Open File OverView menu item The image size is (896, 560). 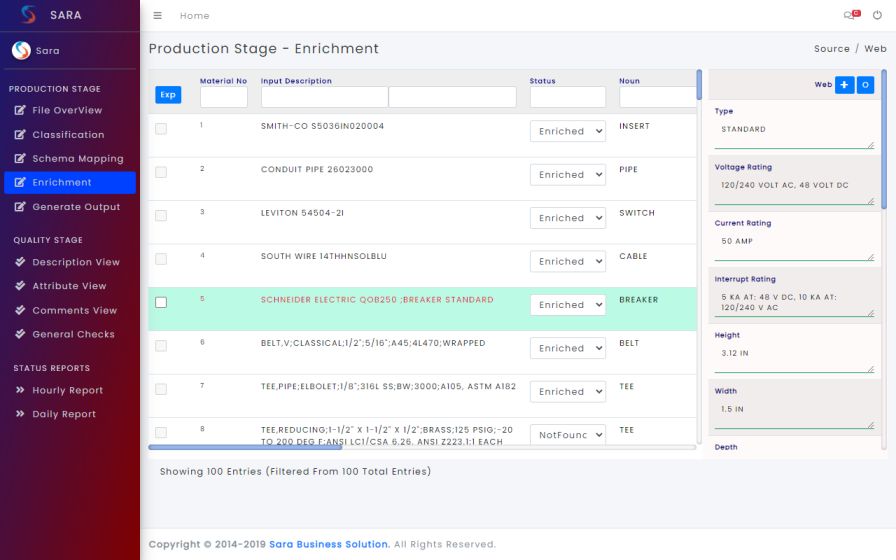click(x=70, y=110)
